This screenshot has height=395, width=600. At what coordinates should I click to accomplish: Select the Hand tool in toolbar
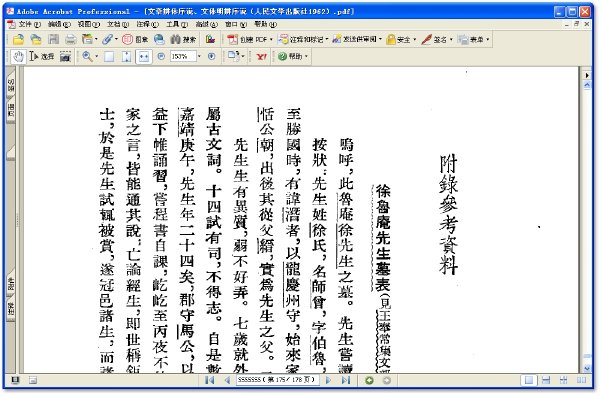(18, 57)
